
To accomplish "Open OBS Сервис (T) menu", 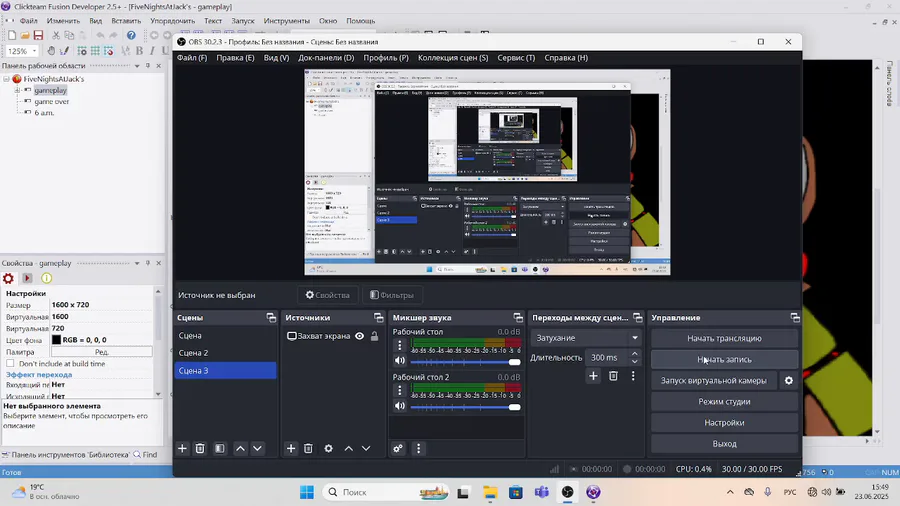I will 516,57.
